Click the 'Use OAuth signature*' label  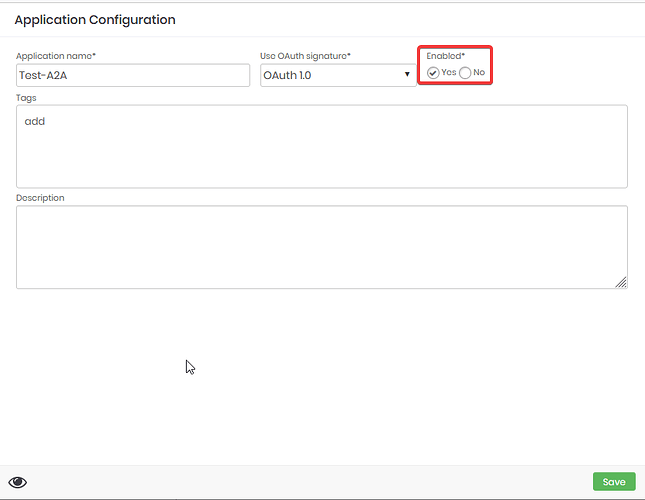click(305, 56)
